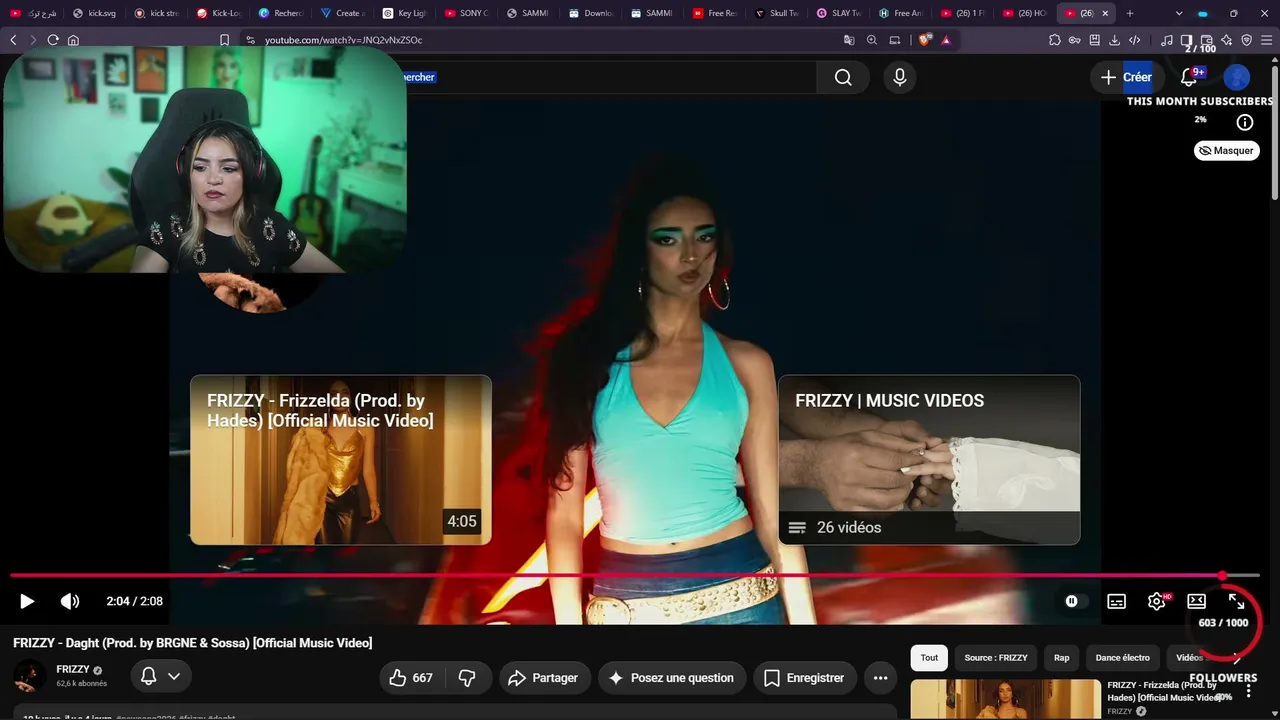
Task: Like the video with the thumbs-up button
Action: point(411,678)
